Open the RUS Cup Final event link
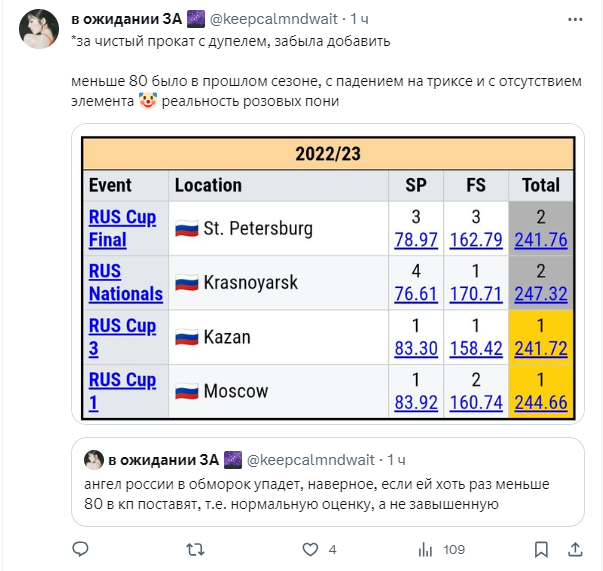Viewport: 603px width, 571px height. point(122,228)
